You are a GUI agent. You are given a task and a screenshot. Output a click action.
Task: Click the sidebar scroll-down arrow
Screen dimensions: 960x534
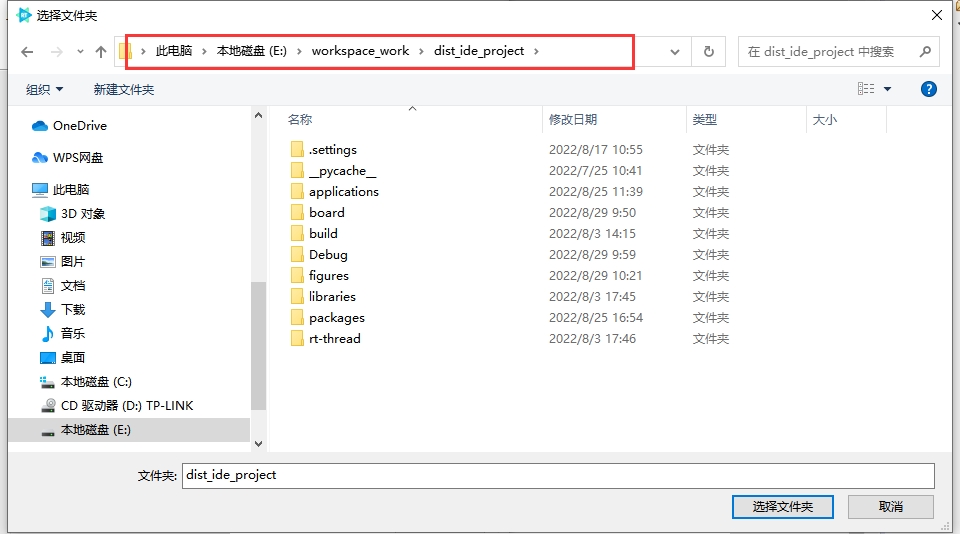coord(258,443)
